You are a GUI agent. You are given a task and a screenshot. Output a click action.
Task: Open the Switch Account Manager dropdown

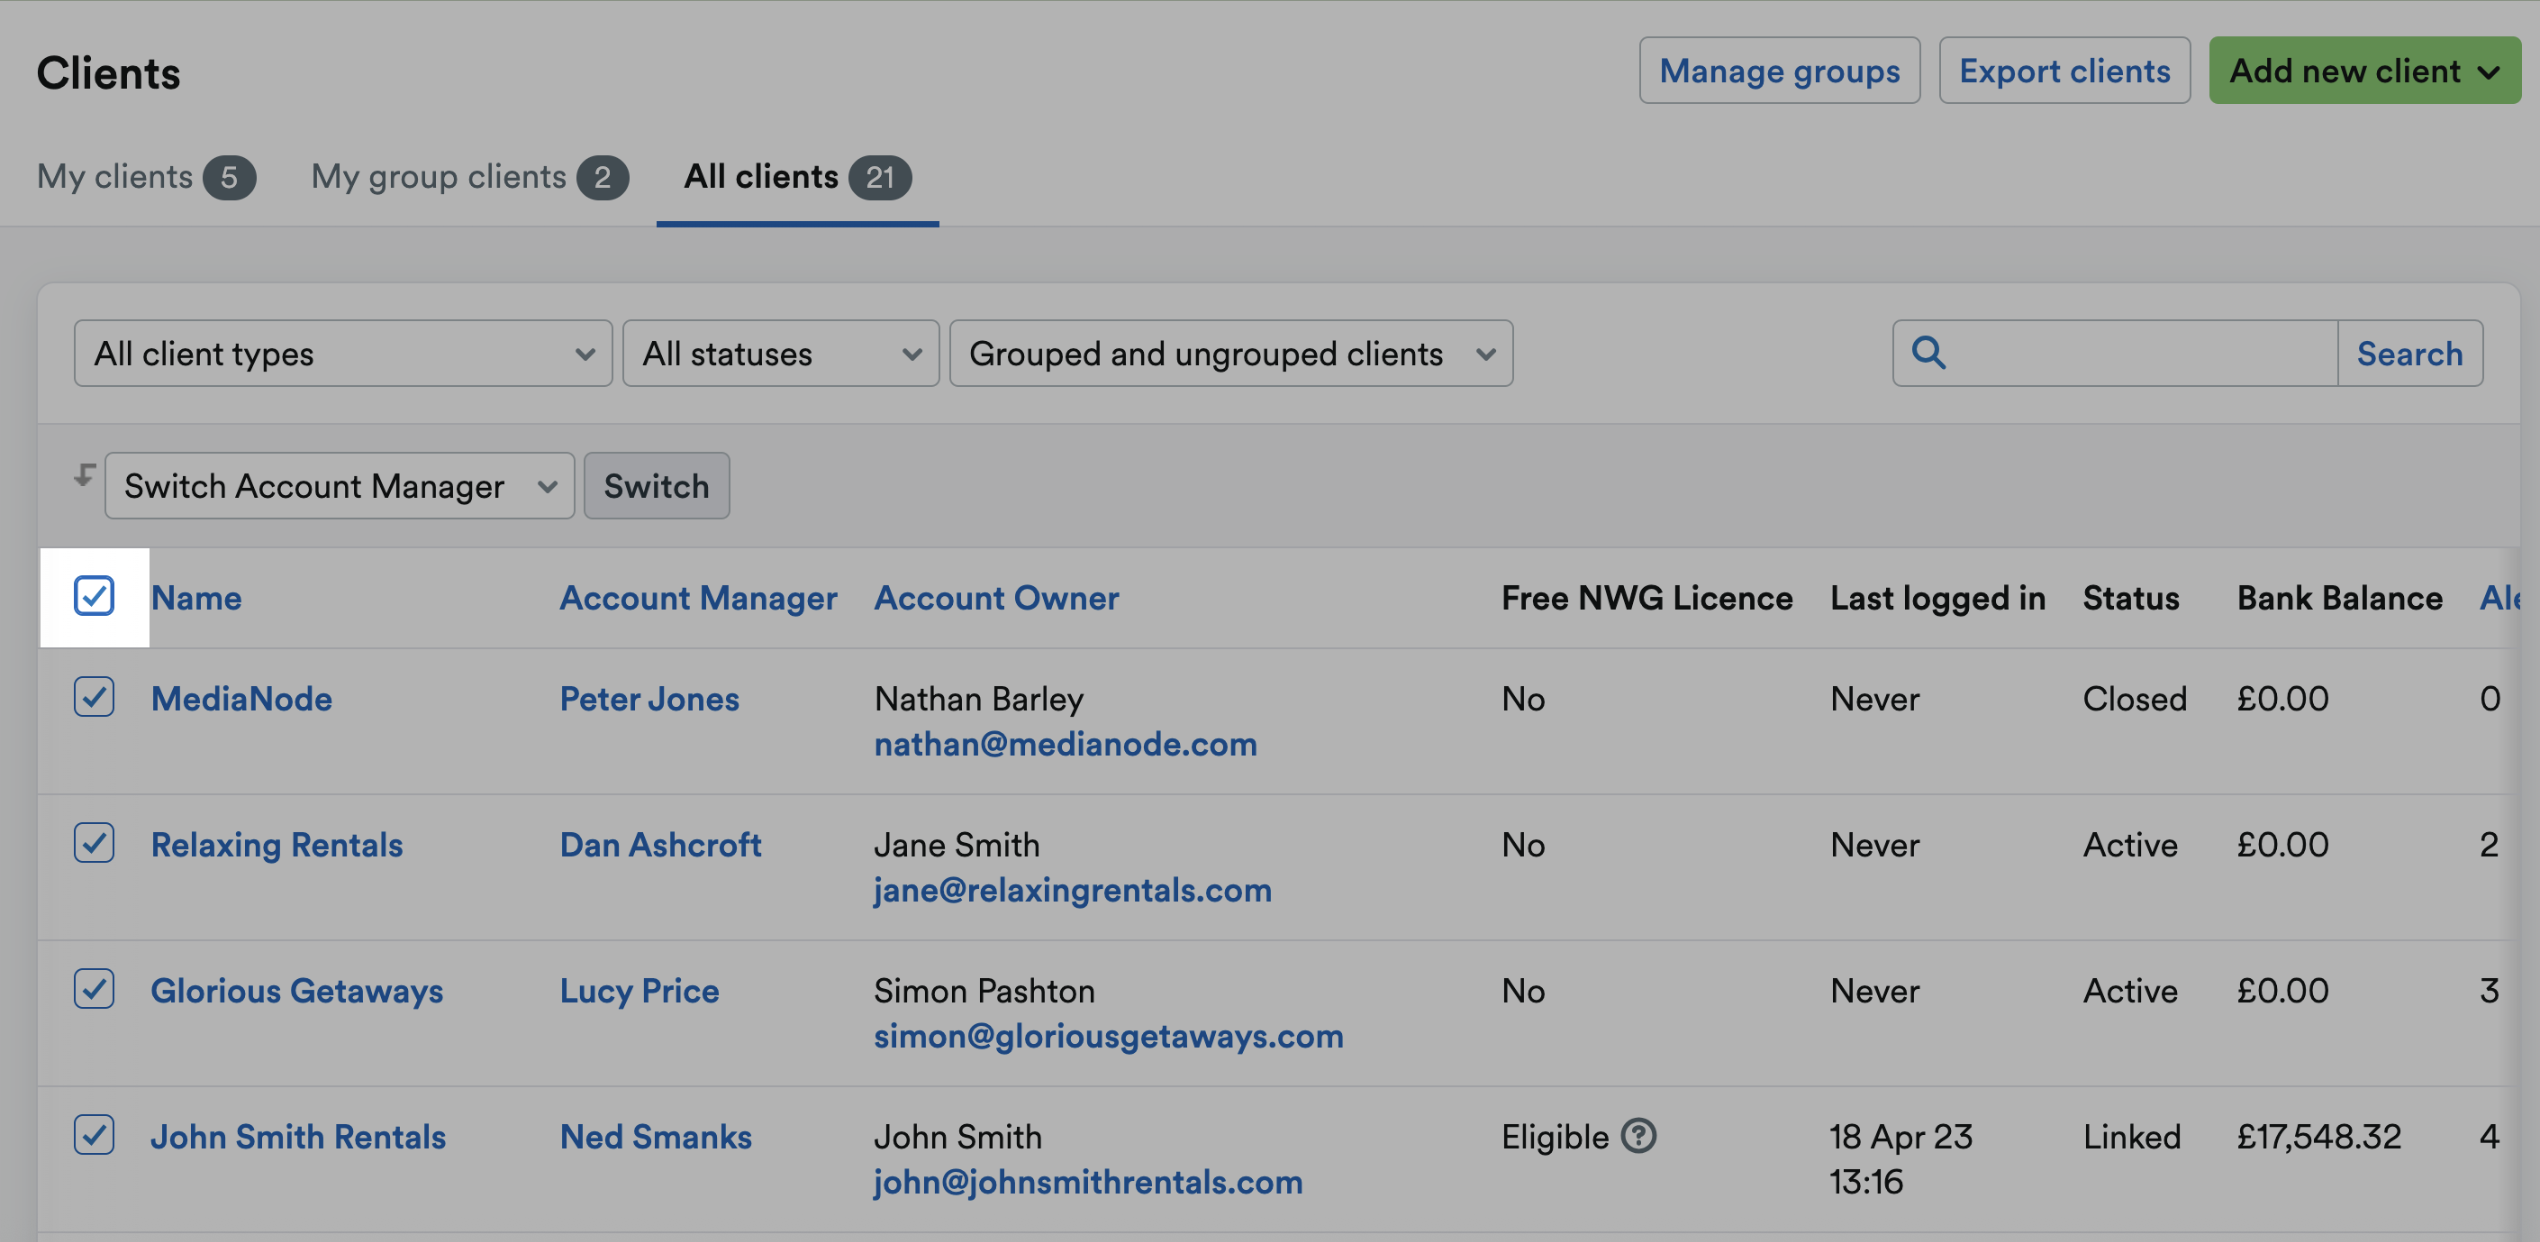(340, 486)
